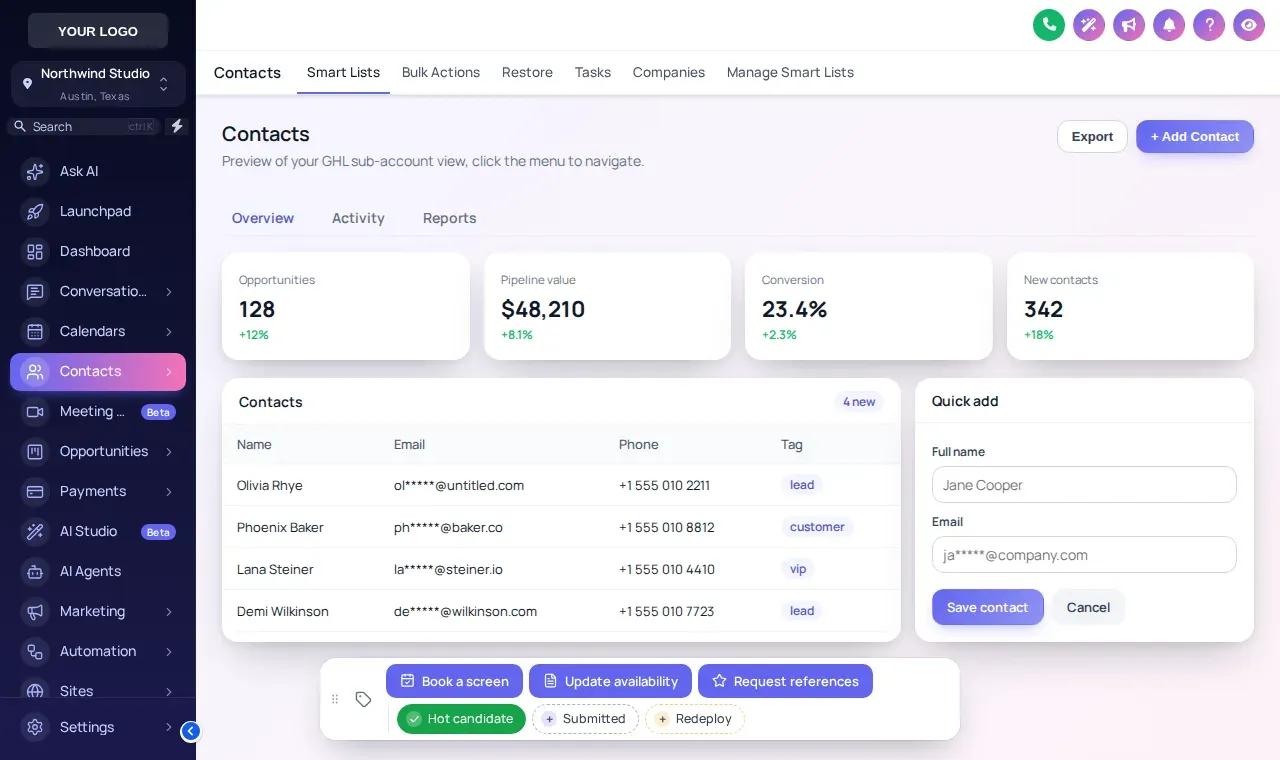The height and width of the screenshot is (760, 1280).
Task: Cancel the quick add form
Action: click(x=1088, y=607)
